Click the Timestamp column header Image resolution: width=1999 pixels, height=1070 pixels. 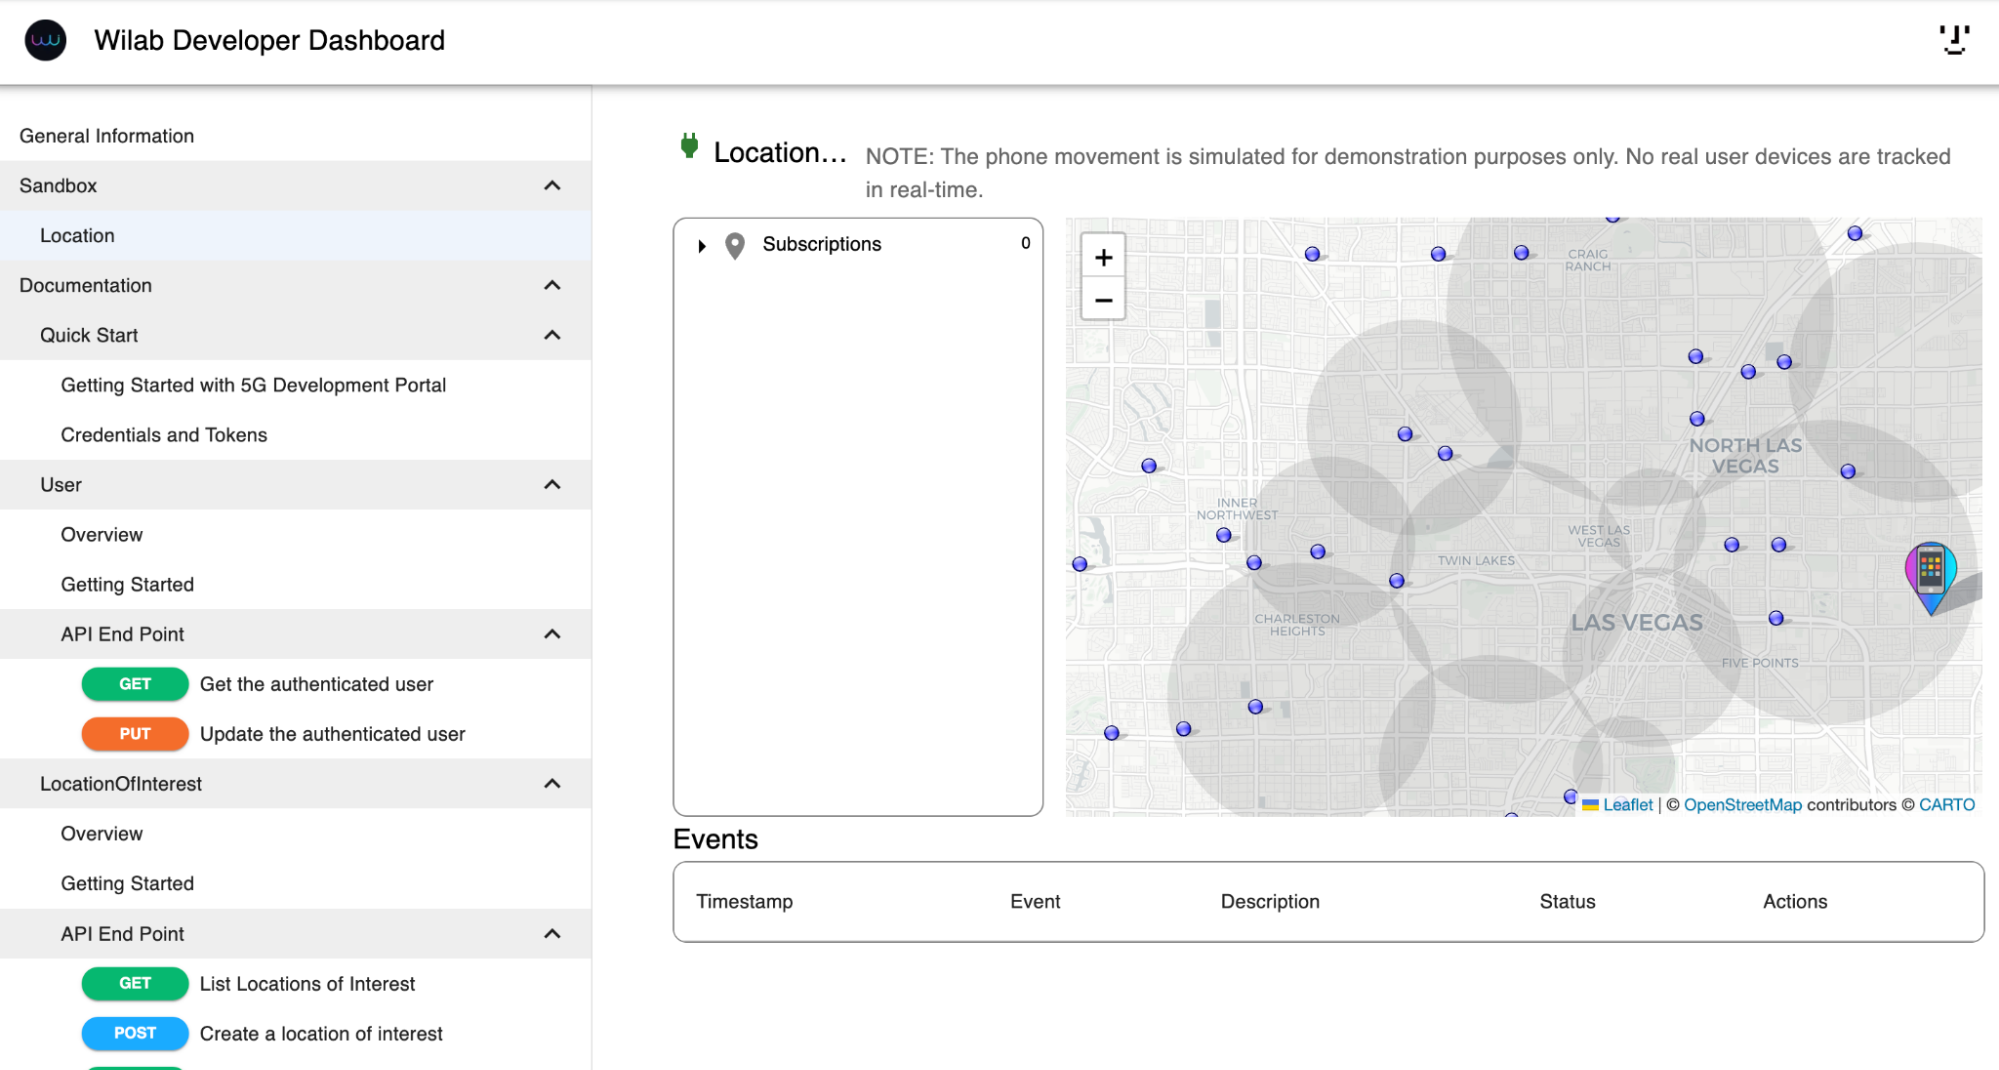click(744, 902)
